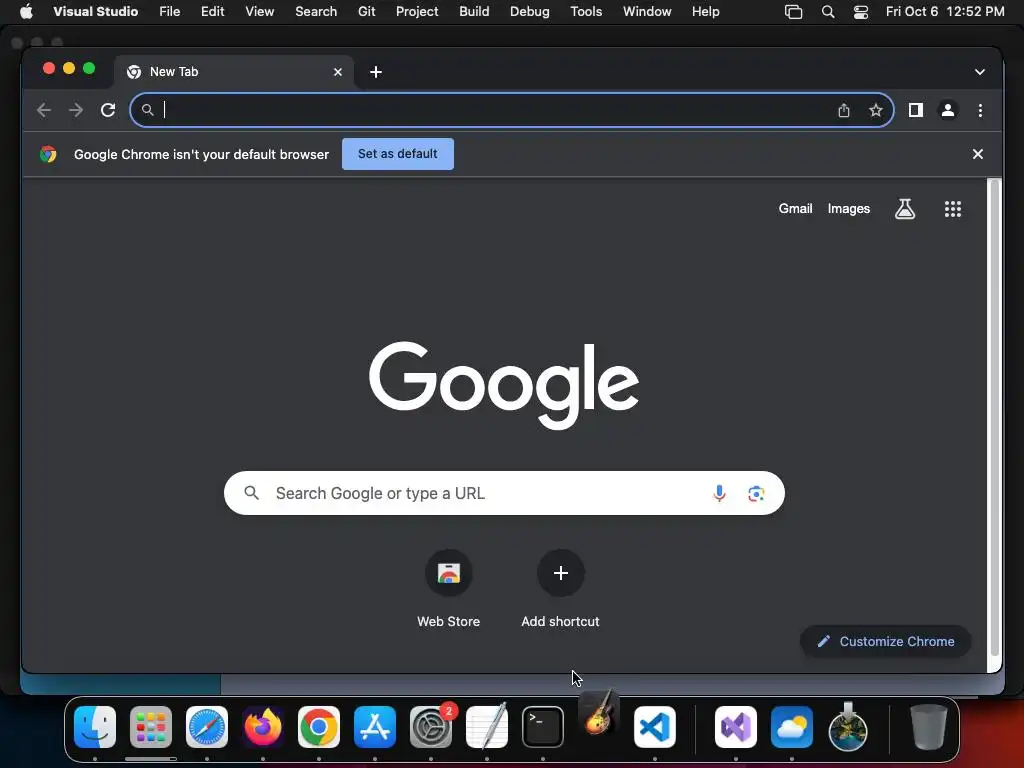Switch to Google Chrome in the Dock
1024x768 pixels.
[x=319, y=727]
